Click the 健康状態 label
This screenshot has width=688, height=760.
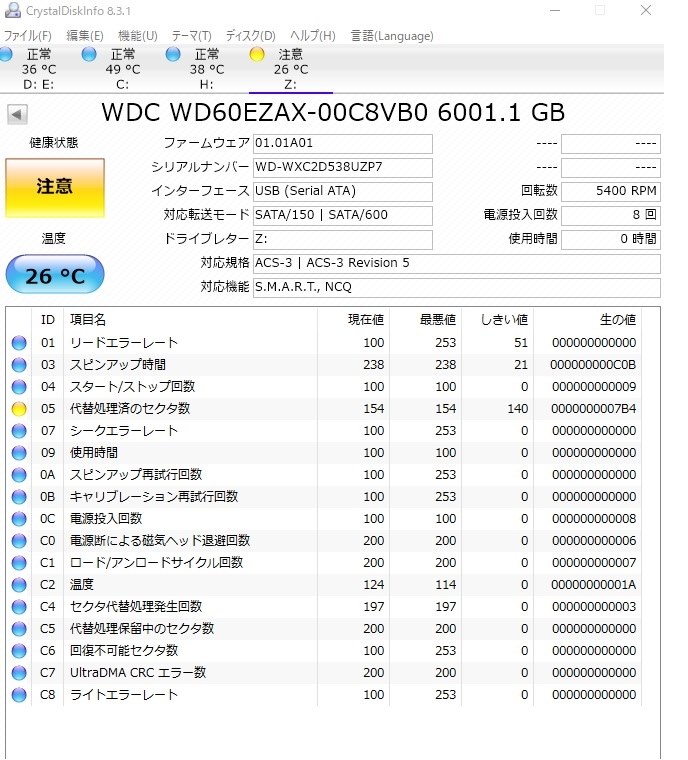(x=53, y=143)
